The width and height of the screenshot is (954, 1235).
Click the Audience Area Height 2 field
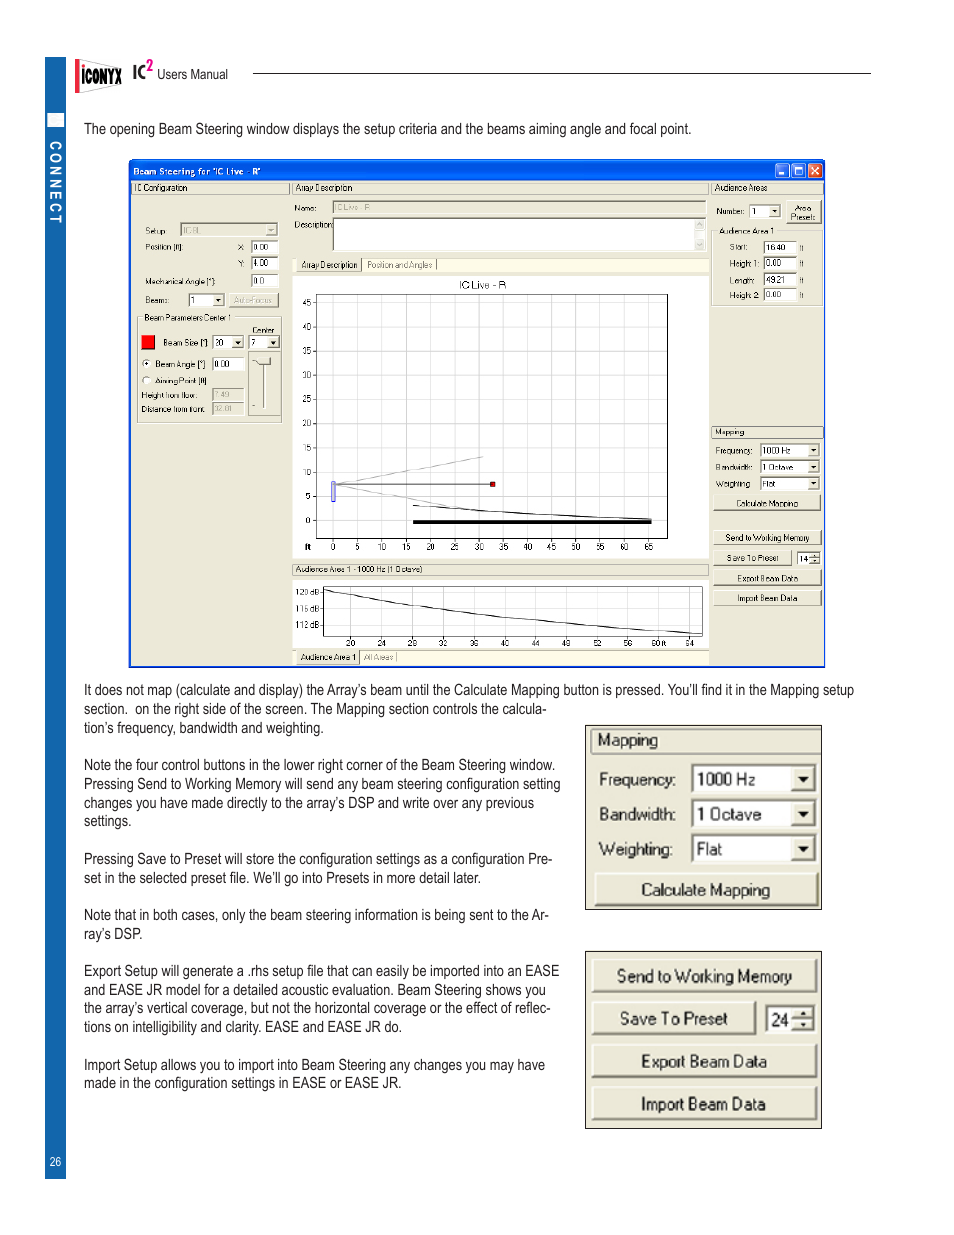[780, 295]
